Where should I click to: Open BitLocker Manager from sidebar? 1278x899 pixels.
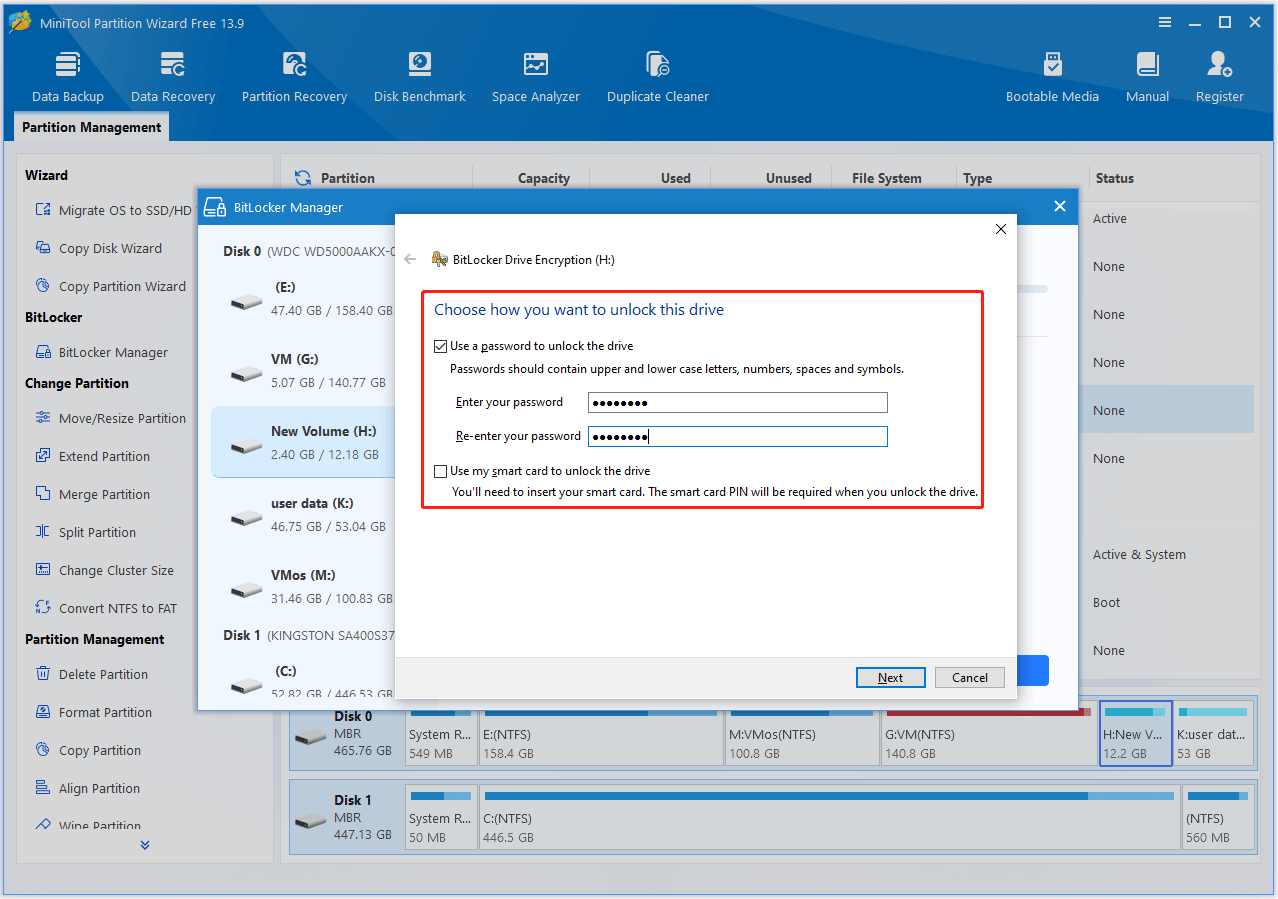tap(101, 352)
